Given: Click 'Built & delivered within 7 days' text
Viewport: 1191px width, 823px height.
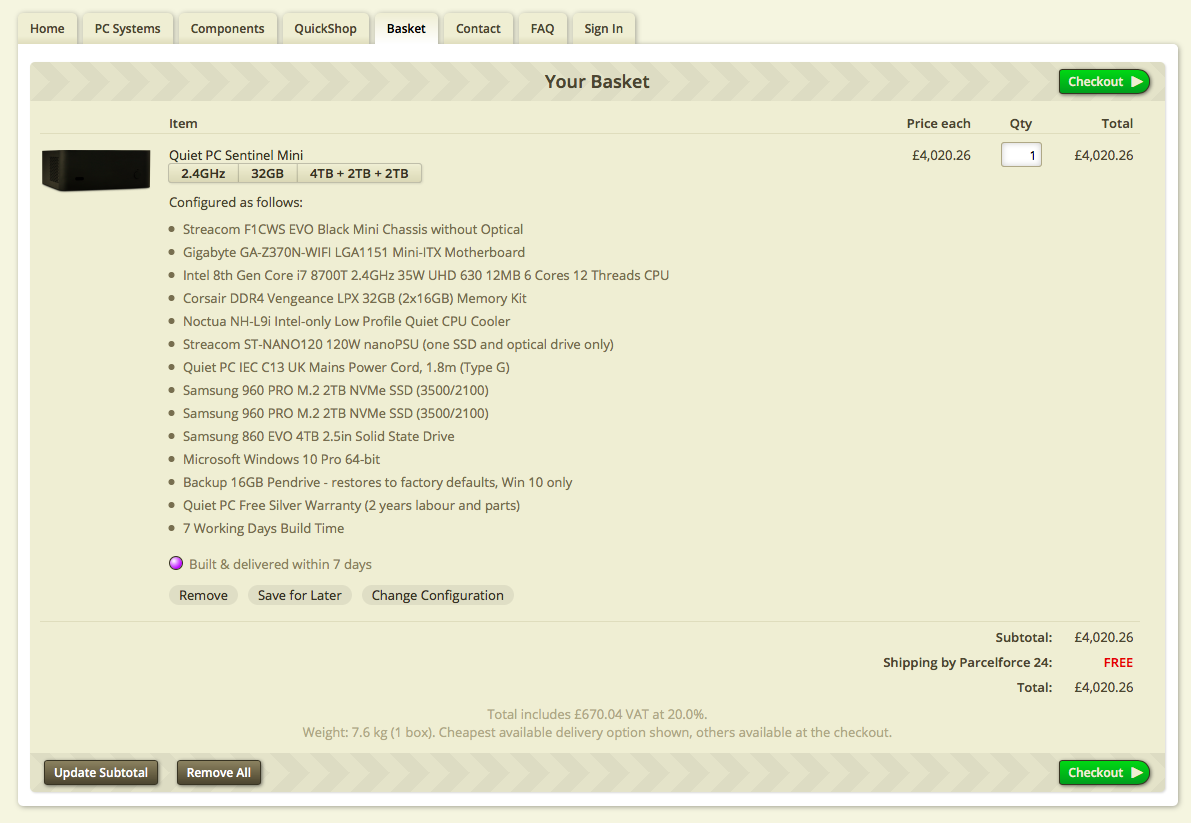Looking at the screenshot, I should (x=280, y=564).
